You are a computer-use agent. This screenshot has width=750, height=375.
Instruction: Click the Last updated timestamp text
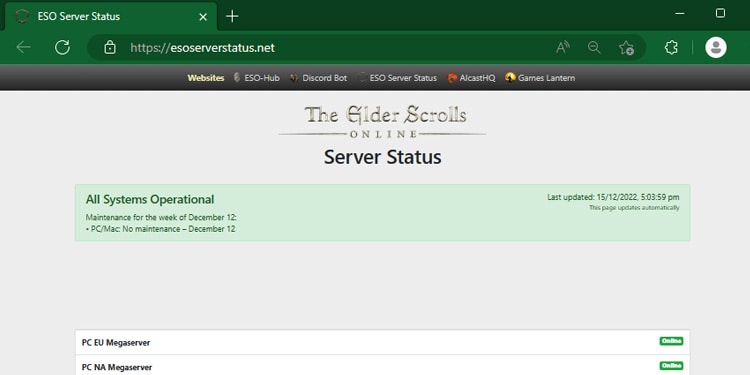pyautogui.click(x=613, y=197)
